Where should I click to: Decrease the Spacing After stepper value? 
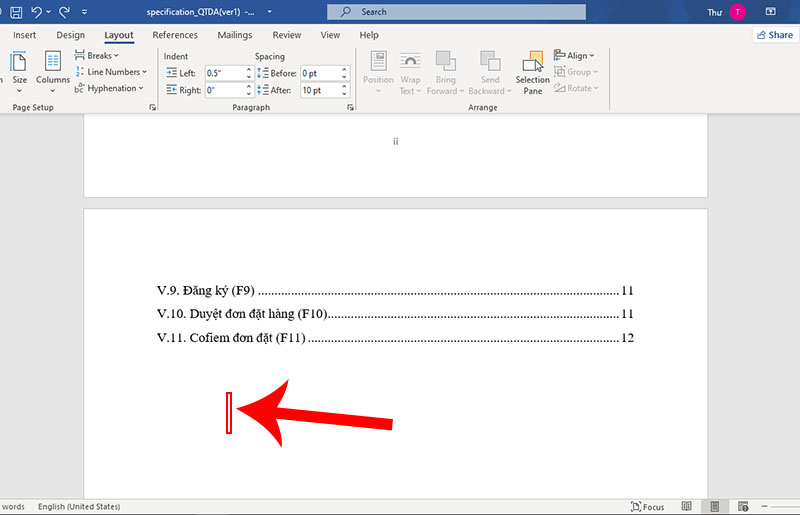click(344, 93)
